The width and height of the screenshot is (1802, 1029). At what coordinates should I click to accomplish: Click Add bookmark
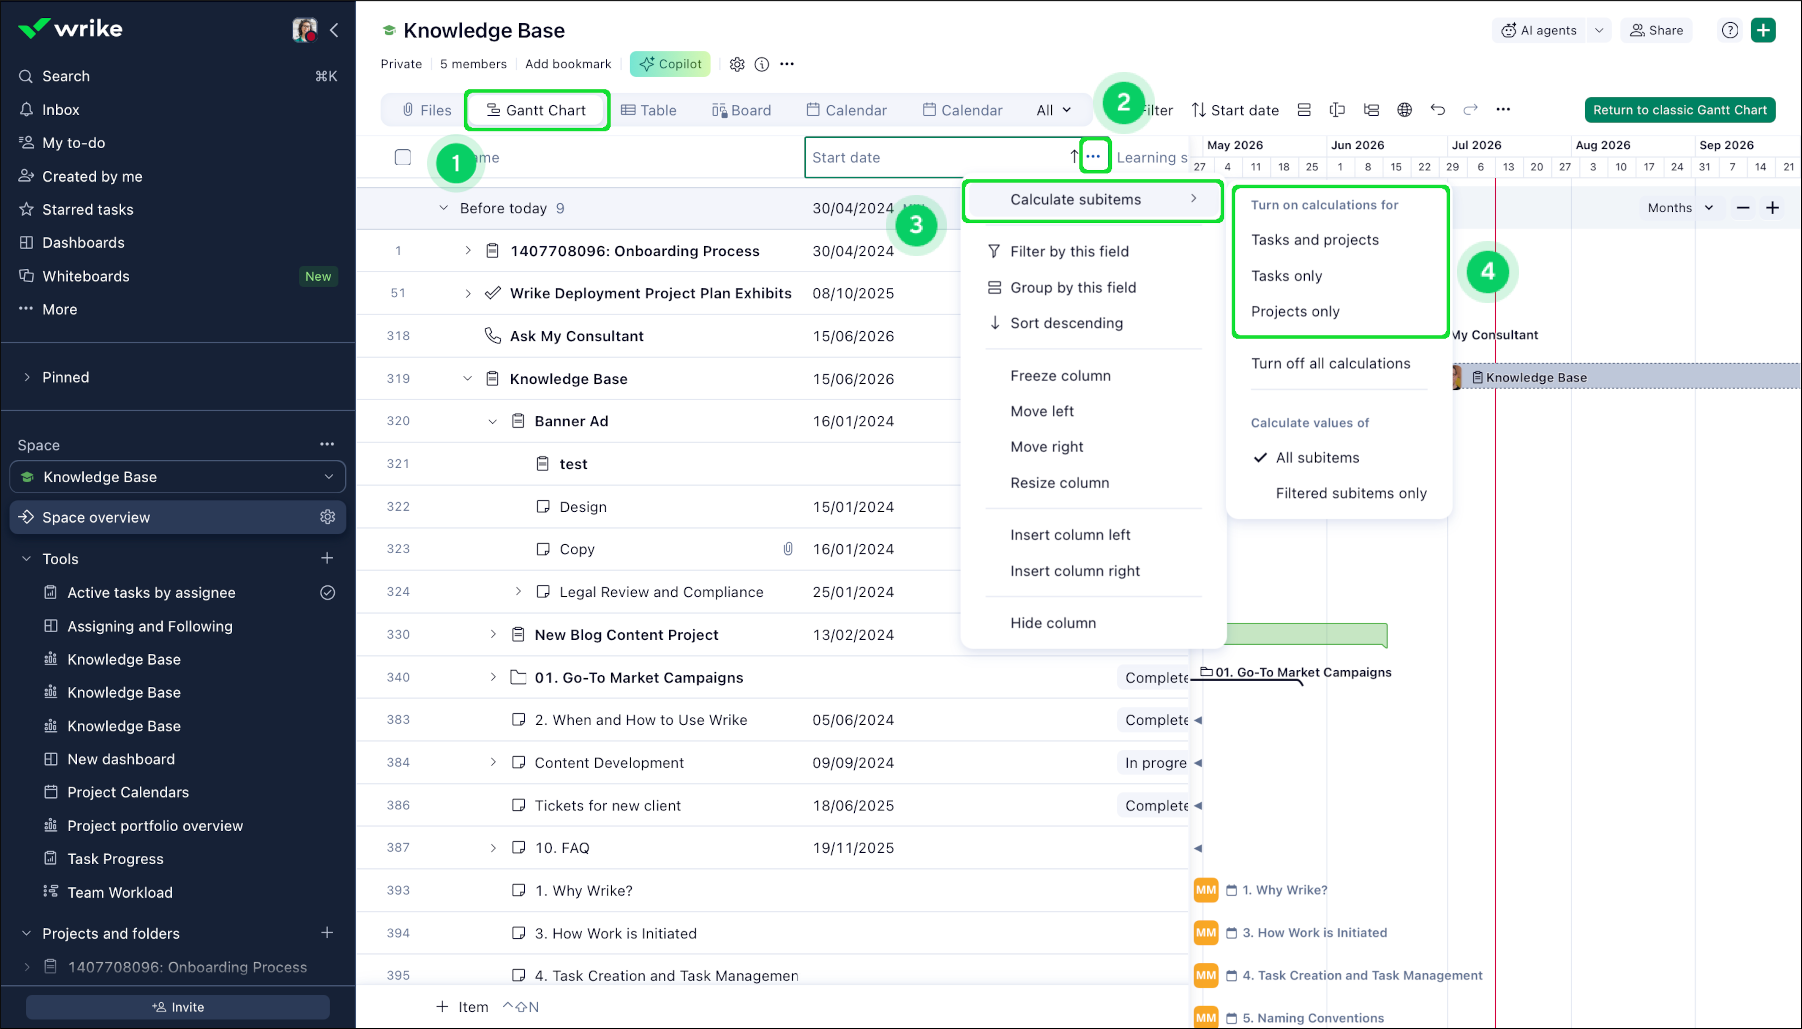click(568, 64)
